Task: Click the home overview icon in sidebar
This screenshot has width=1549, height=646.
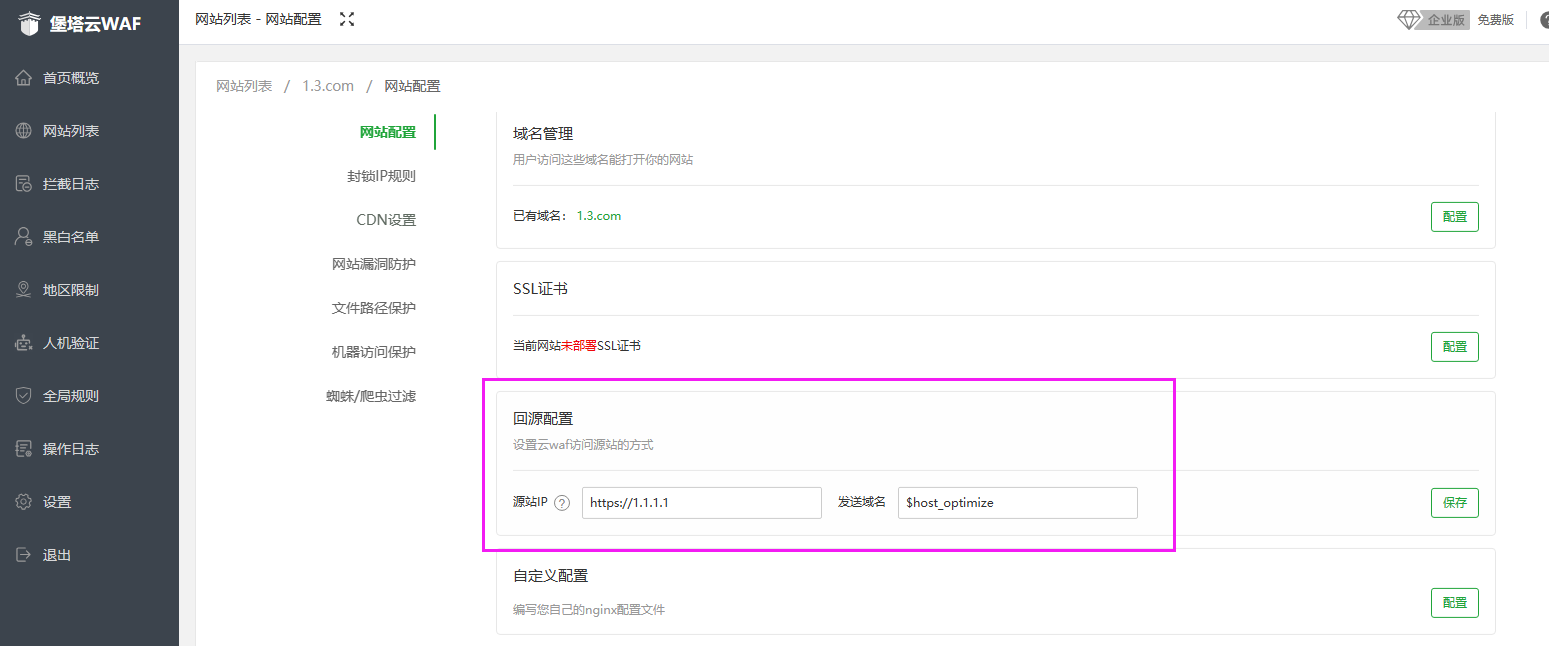Action: (24, 78)
